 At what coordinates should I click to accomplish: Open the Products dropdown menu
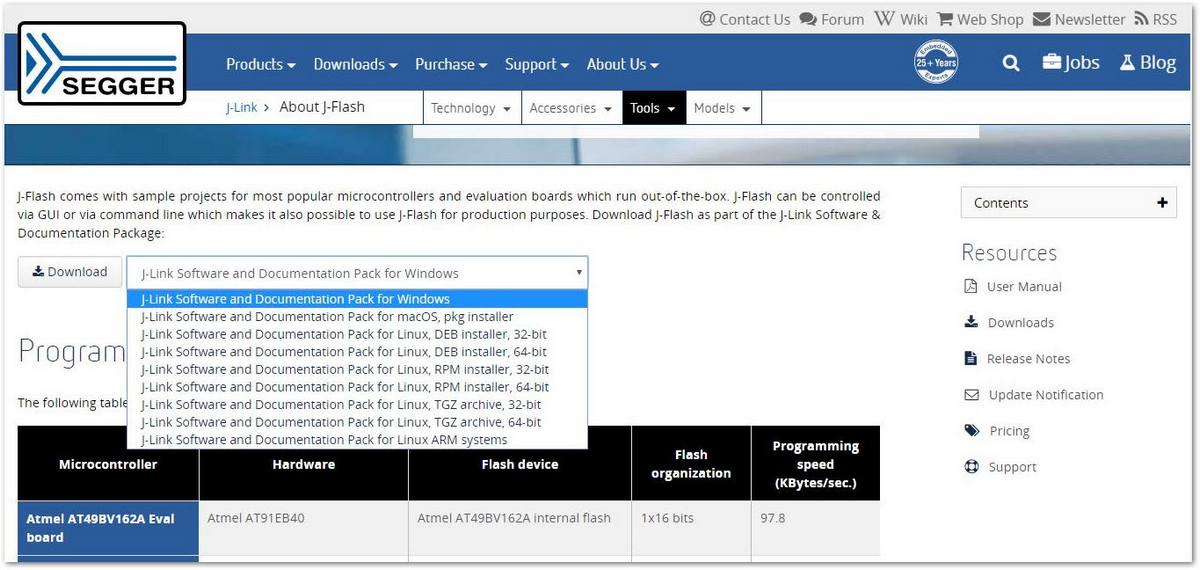pos(260,64)
